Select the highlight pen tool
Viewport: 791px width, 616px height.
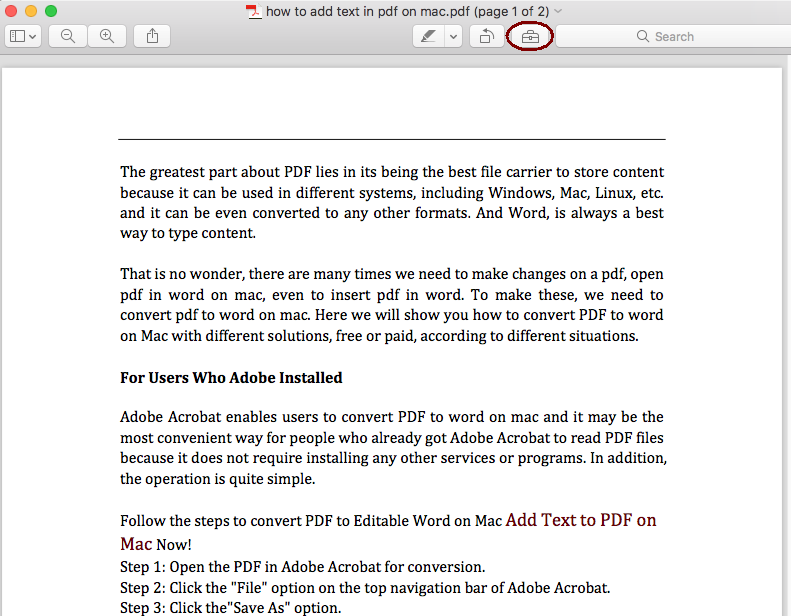(428, 36)
